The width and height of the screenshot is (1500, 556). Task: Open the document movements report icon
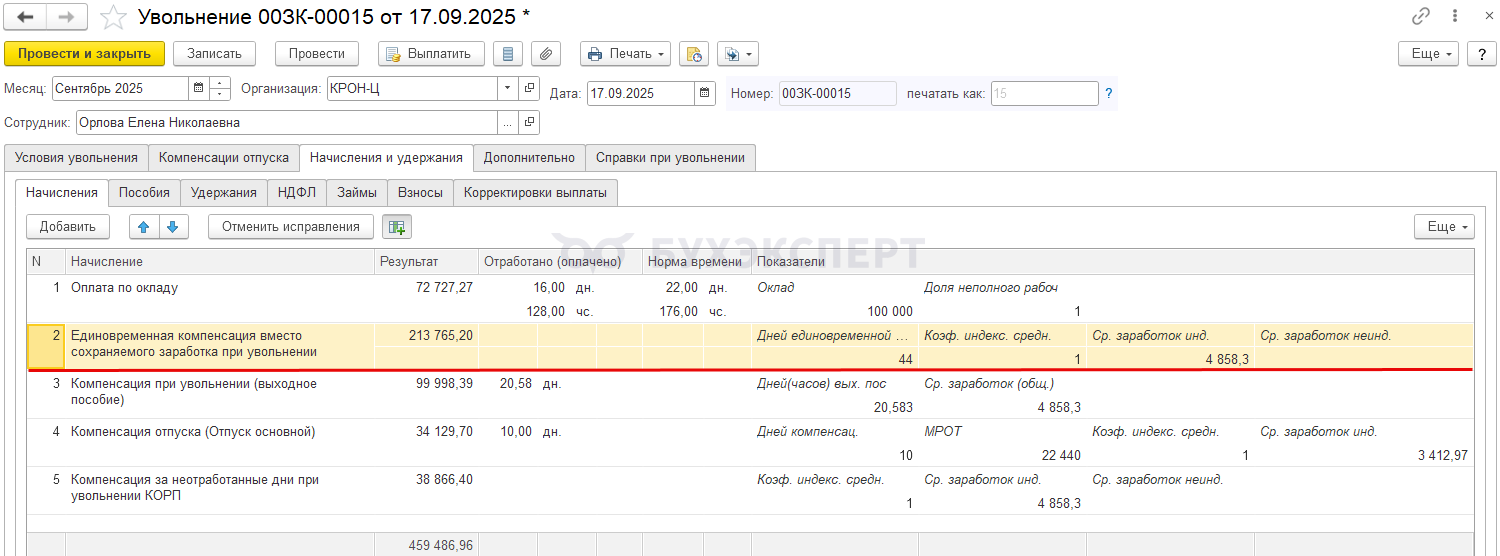tap(510, 53)
